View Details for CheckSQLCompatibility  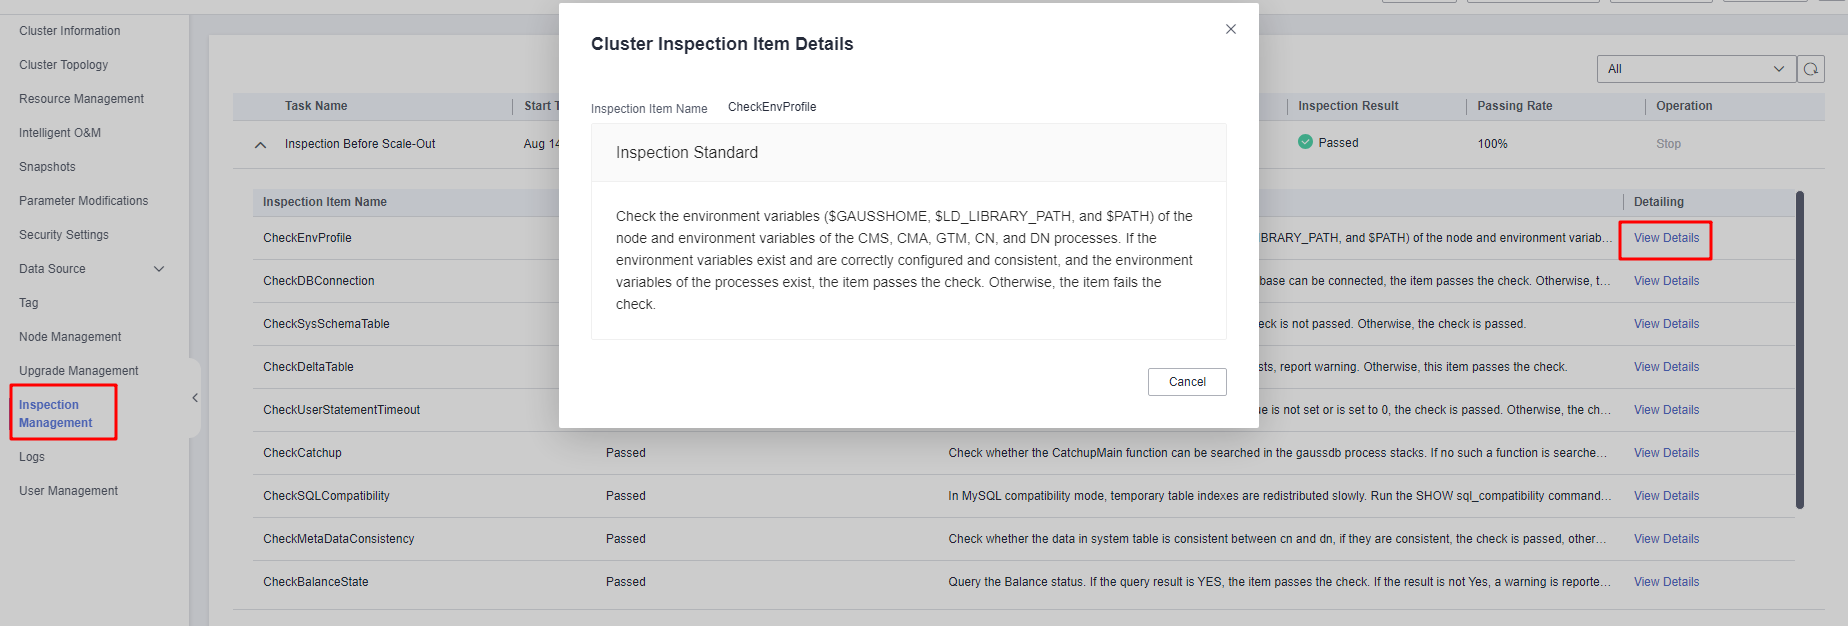click(1666, 496)
